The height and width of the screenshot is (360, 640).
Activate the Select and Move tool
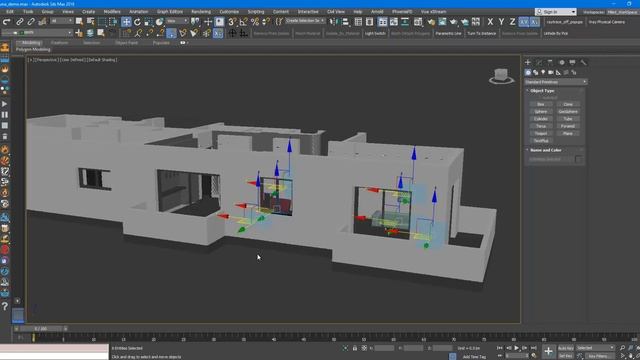point(126,22)
